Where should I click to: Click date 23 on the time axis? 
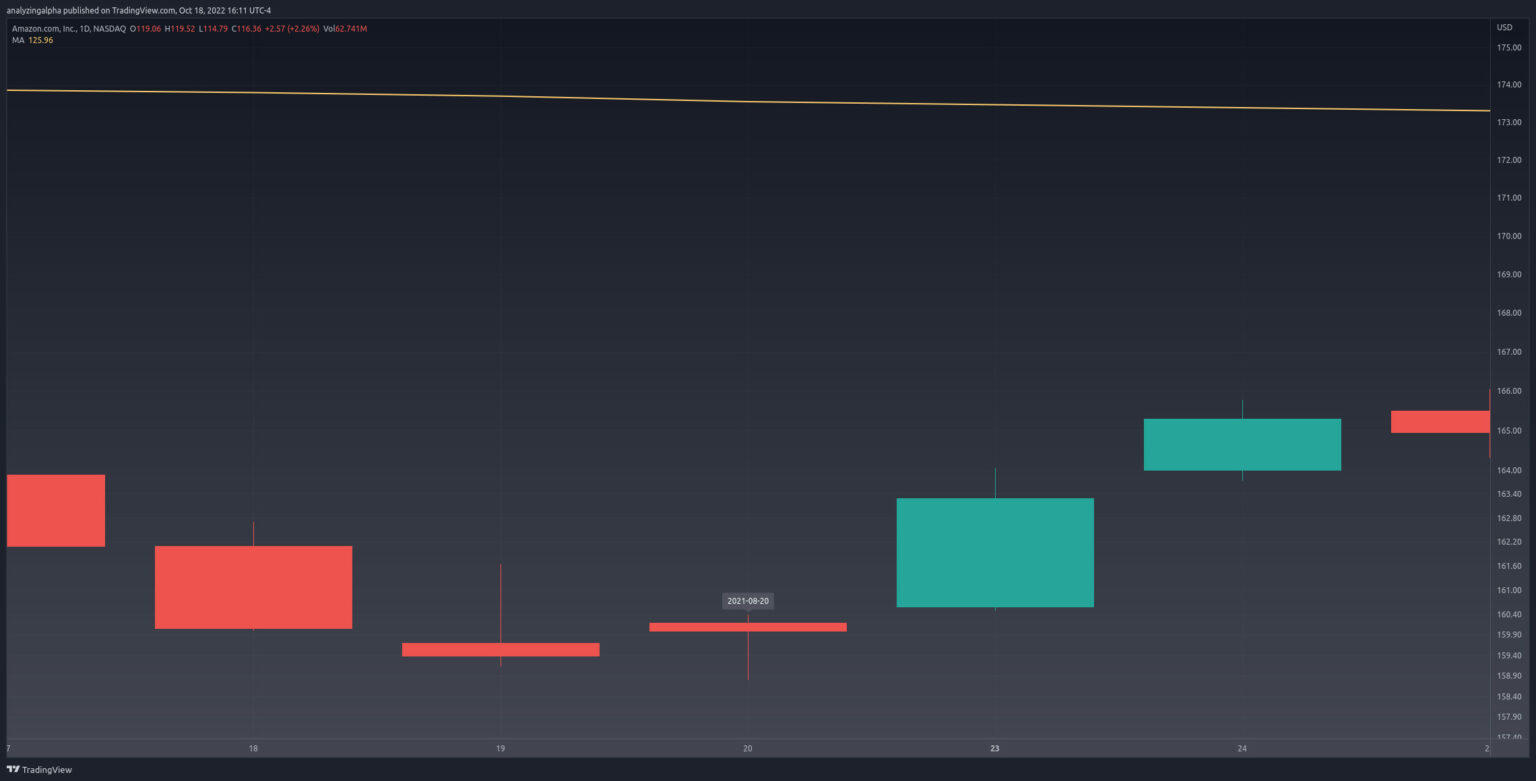[x=995, y=748]
